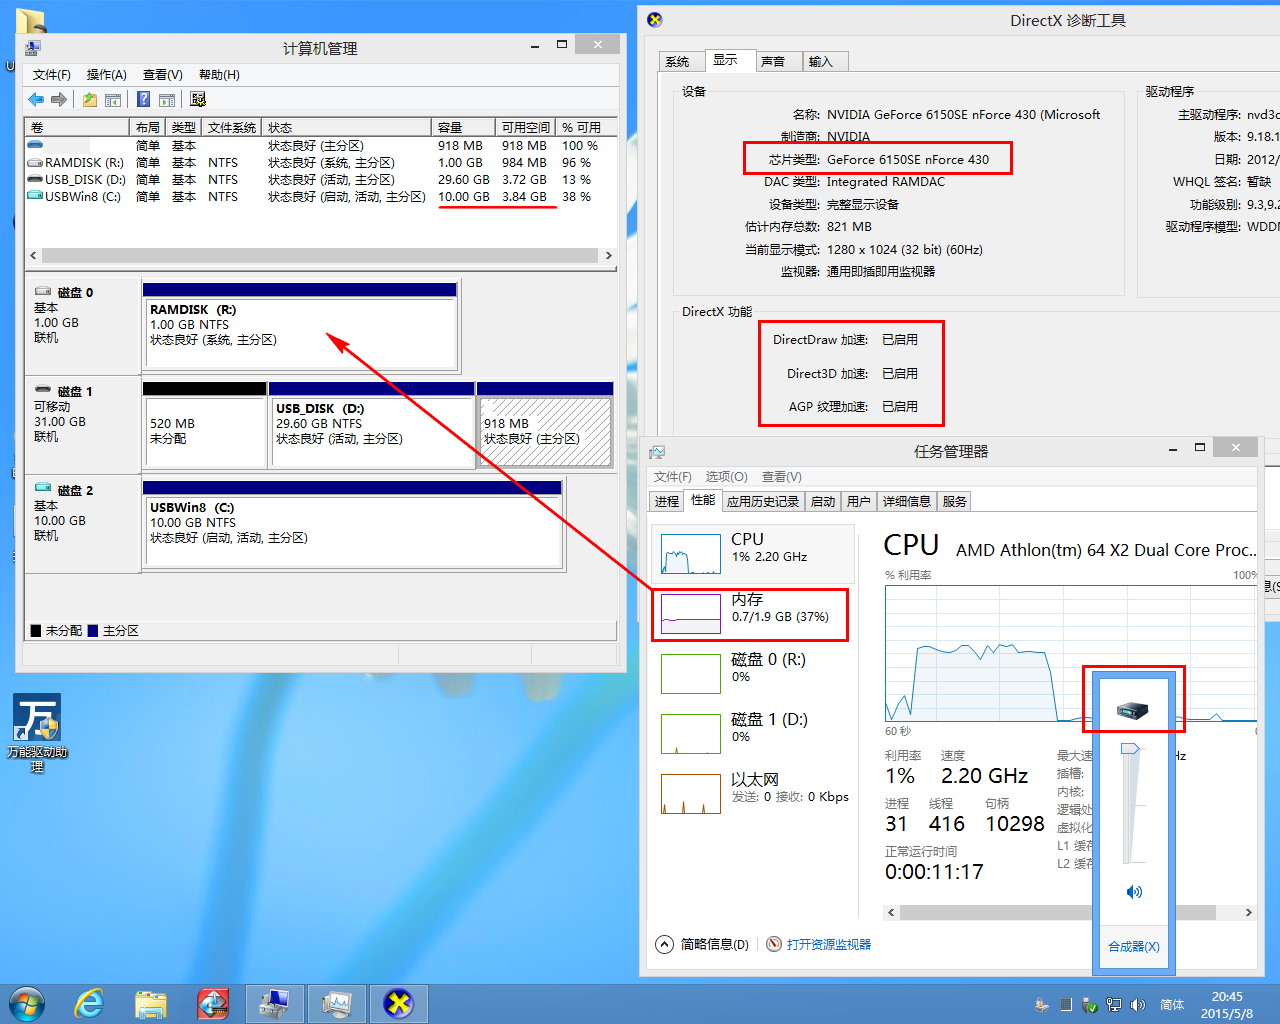The height and width of the screenshot is (1024, 1280).
Task: Select the RAMDISK (R:) partition on 磁盘 0
Action: [x=300, y=328]
